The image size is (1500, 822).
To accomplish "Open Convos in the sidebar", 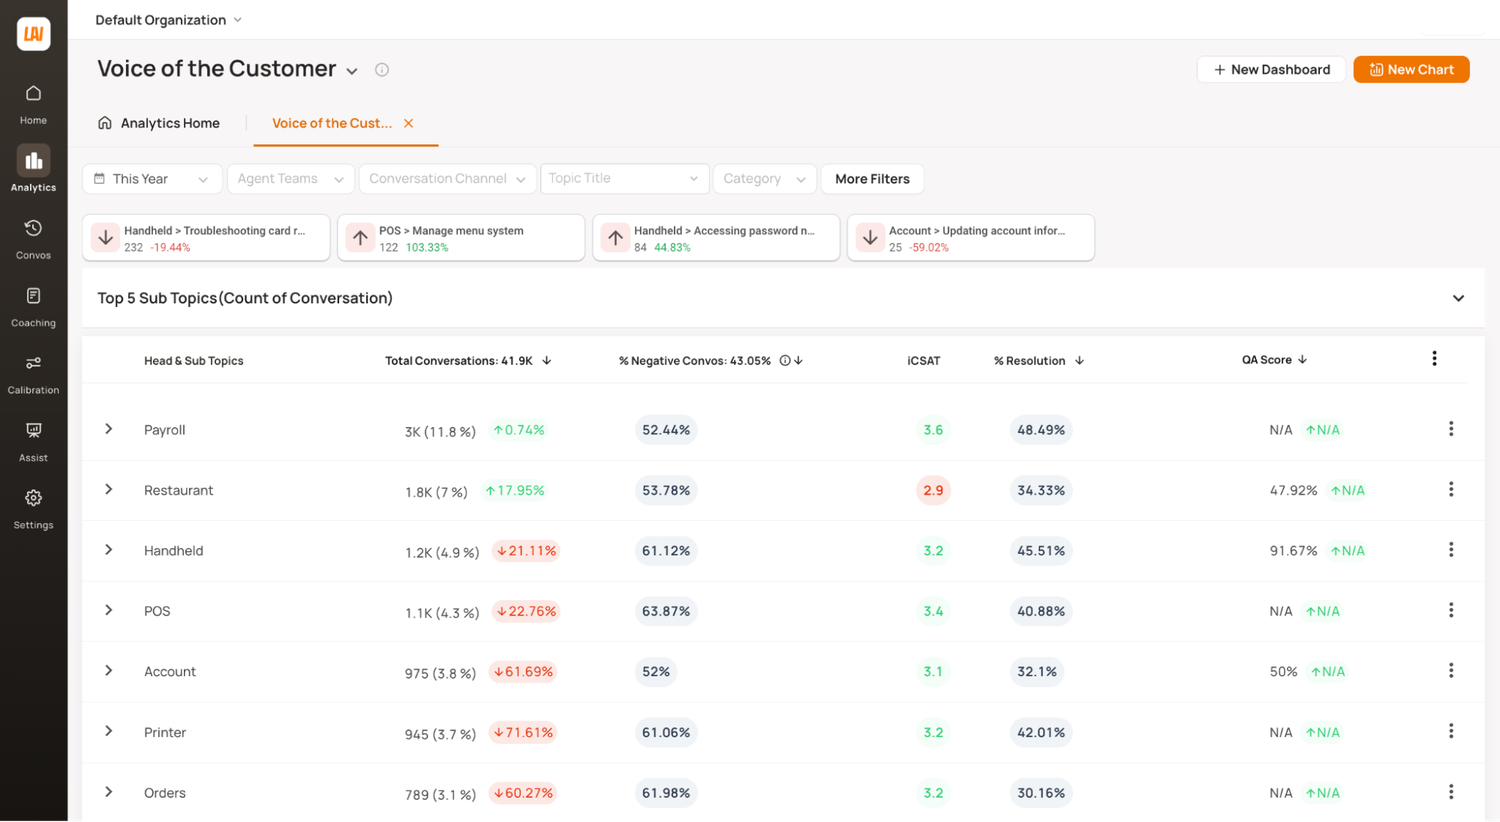I will click(x=33, y=238).
